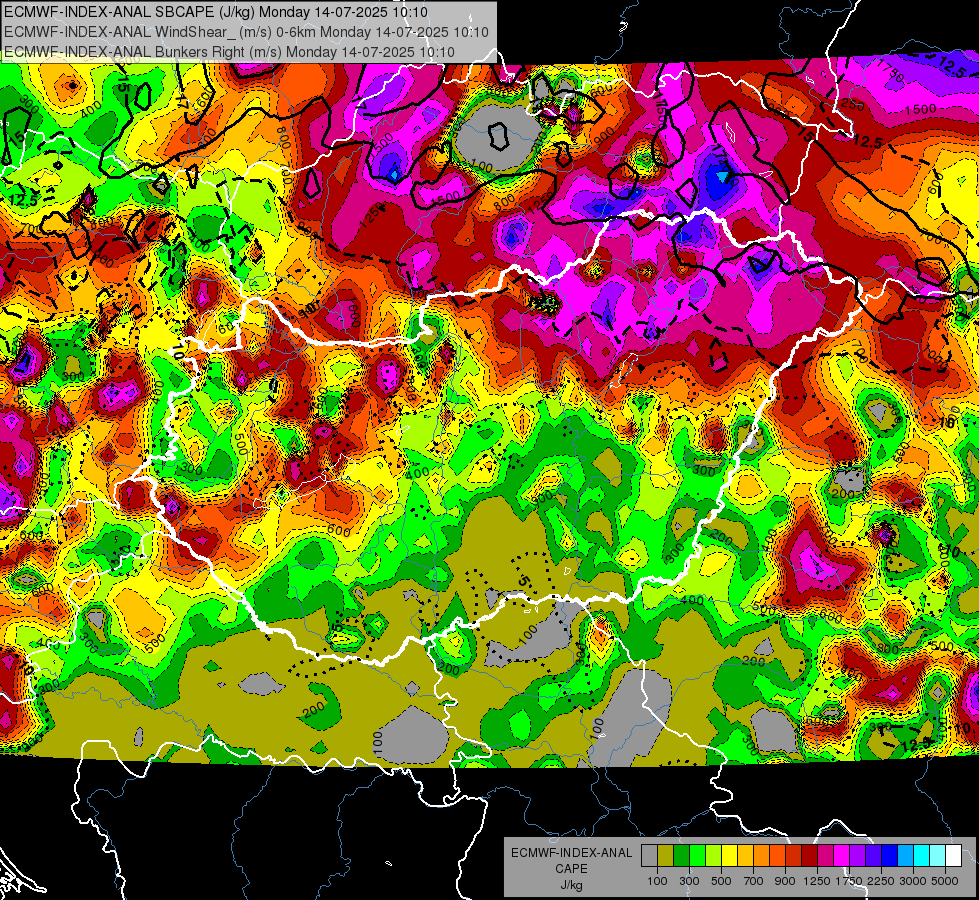This screenshot has width=979, height=900.
Task: Select the white swatch at legend end
Action: [x=954, y=856]
